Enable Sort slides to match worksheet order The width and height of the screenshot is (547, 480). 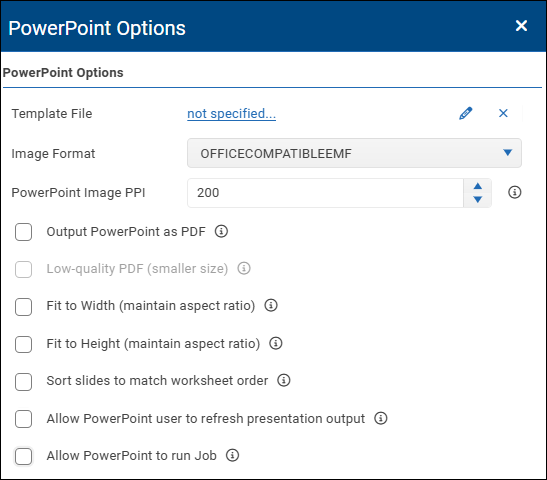pyautogui.click(x=23, y=381)
